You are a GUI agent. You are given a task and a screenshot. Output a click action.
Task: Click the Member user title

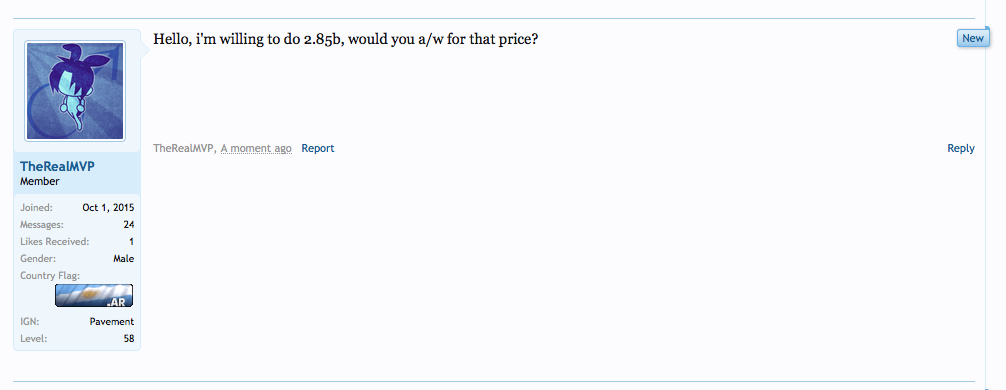40,182
